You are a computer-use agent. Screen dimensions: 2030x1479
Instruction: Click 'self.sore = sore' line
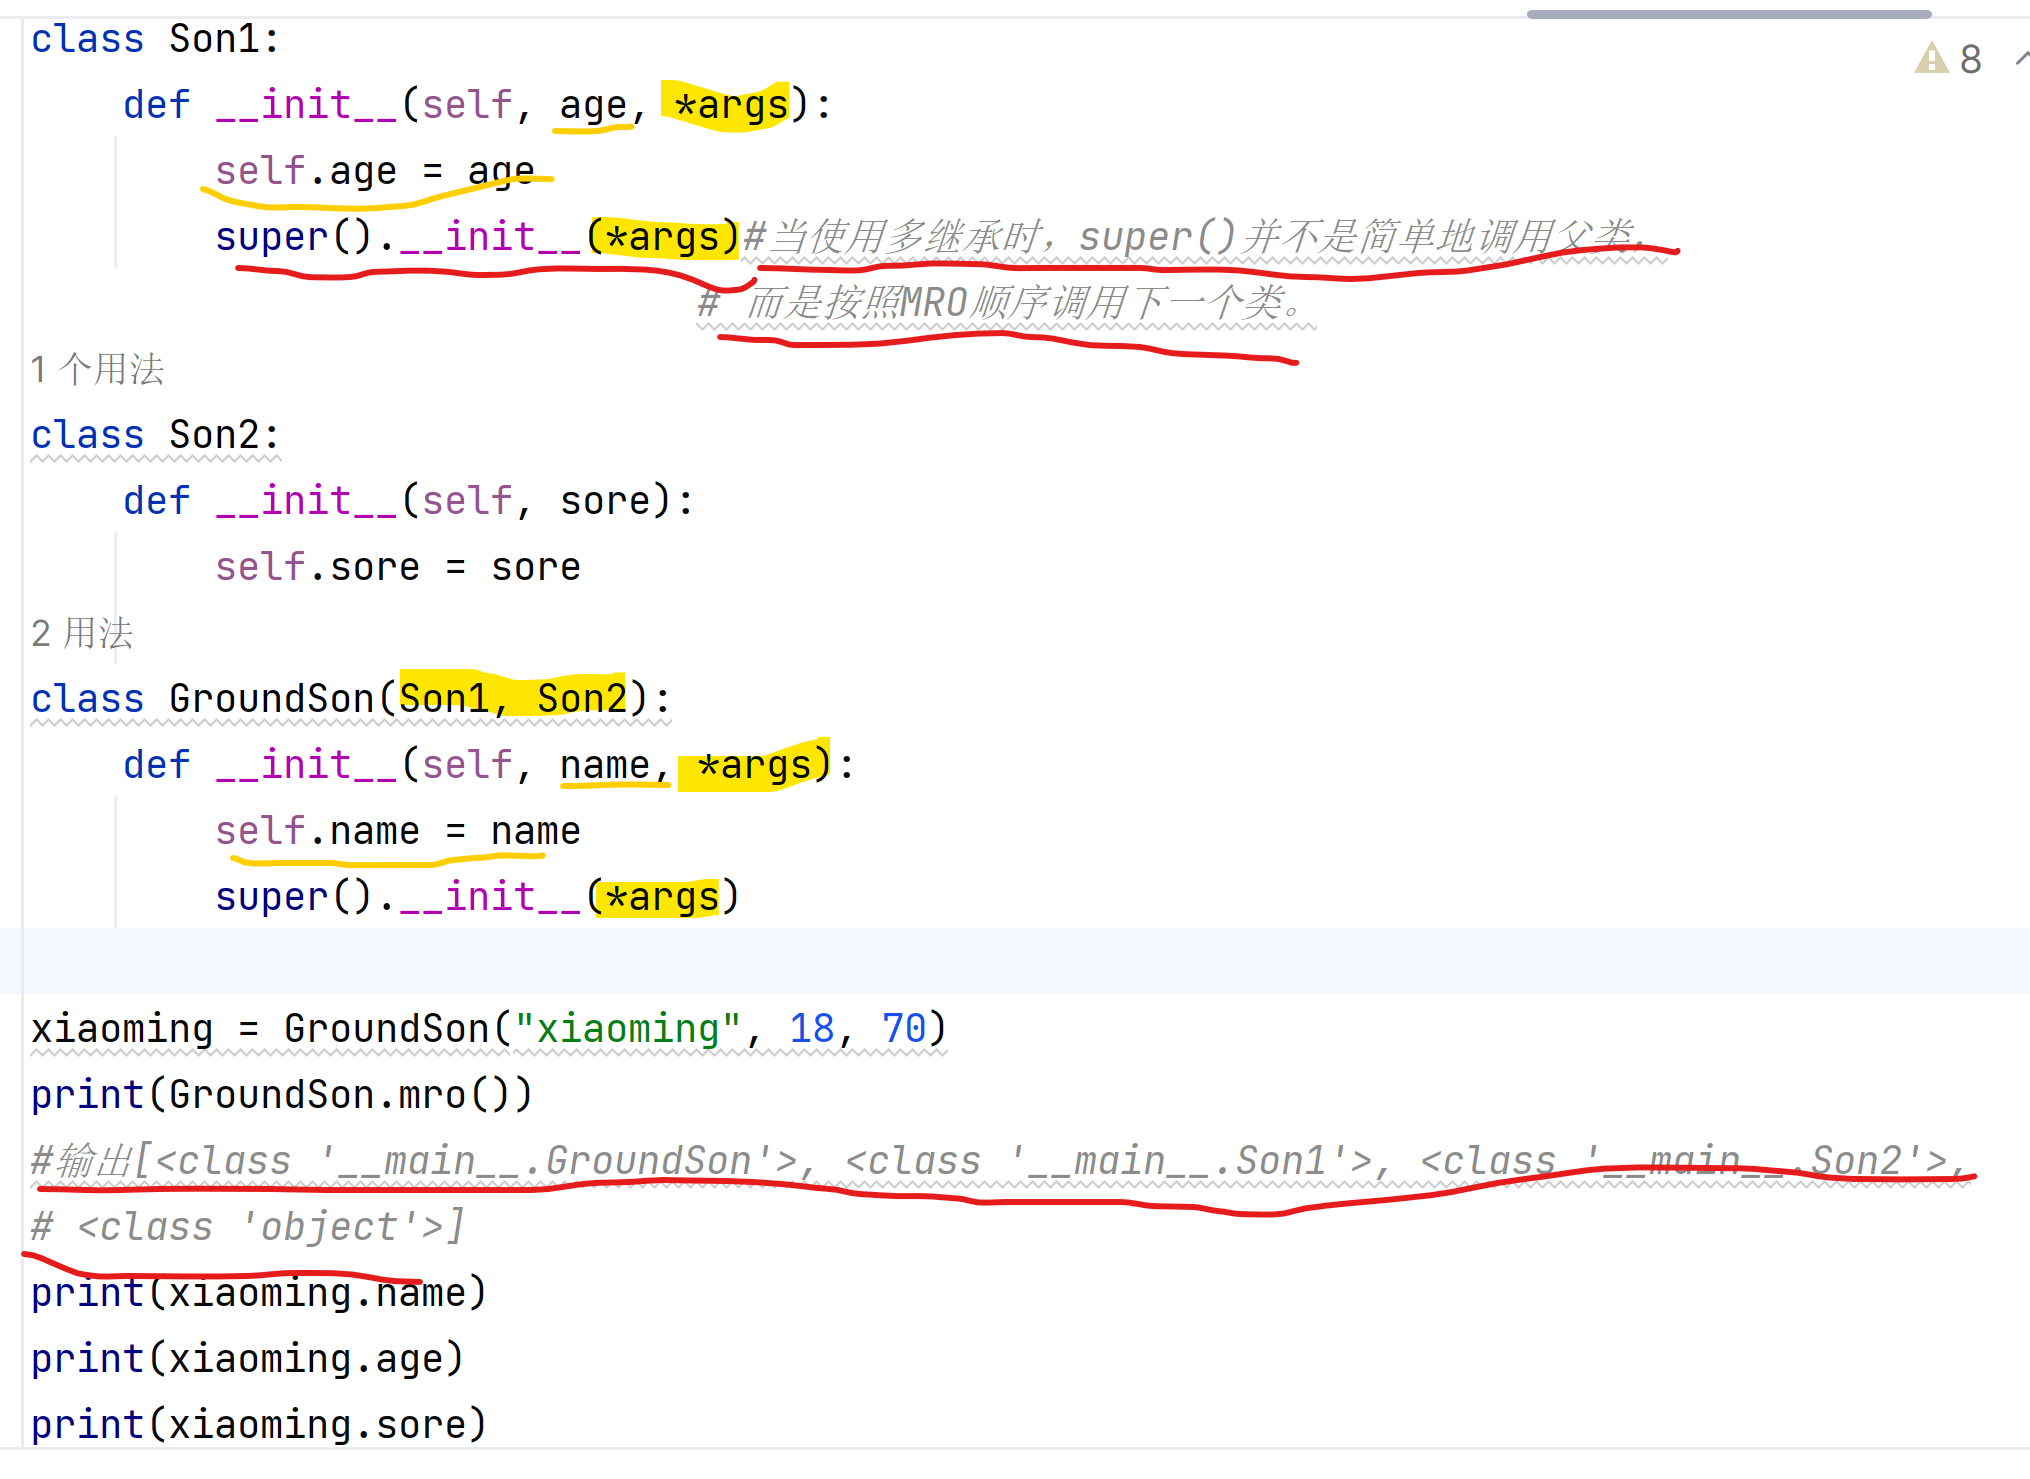click(398, 567)
